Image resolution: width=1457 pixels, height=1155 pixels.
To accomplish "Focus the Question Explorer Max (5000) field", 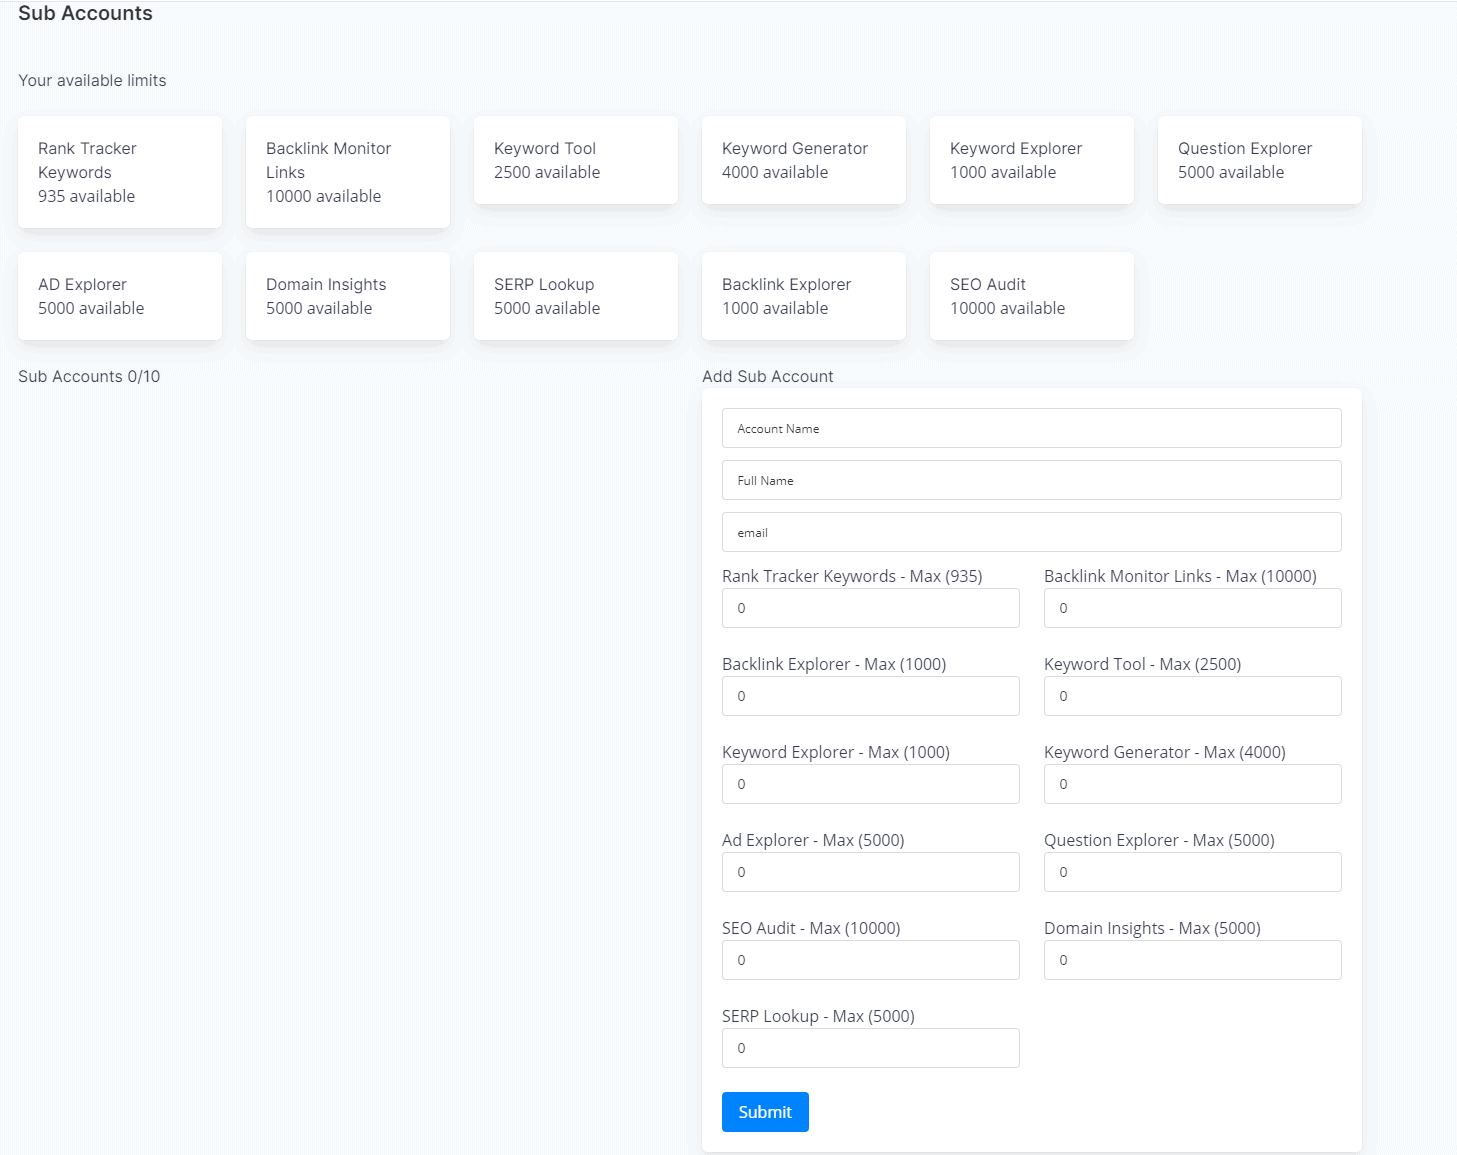I will coord(1192,872).
